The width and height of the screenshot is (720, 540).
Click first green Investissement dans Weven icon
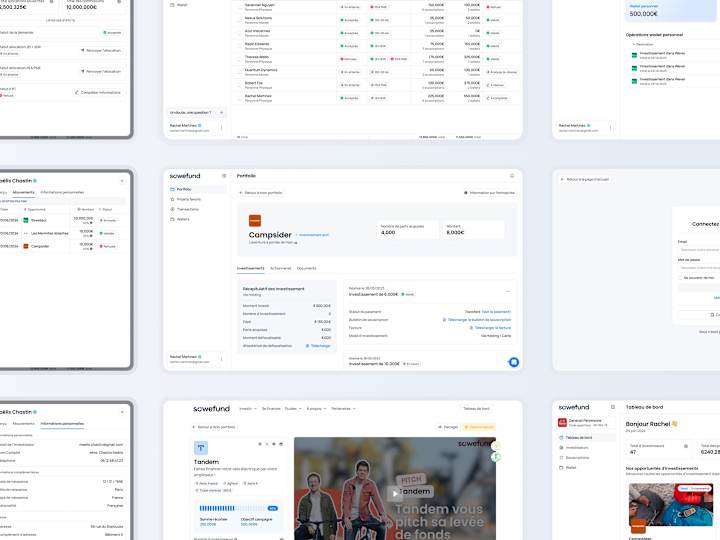pos(635,55)
